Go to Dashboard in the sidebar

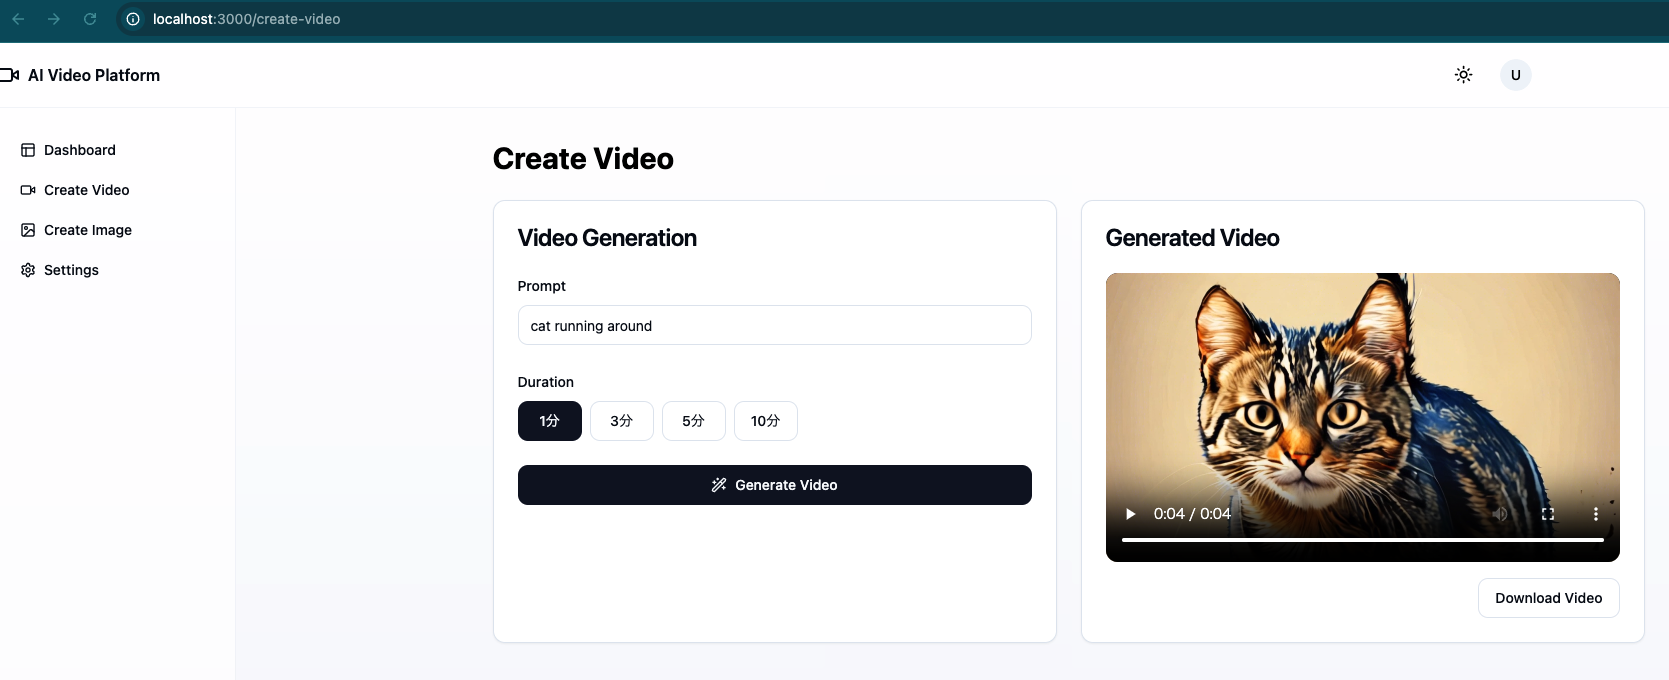(x=80, y=150)
